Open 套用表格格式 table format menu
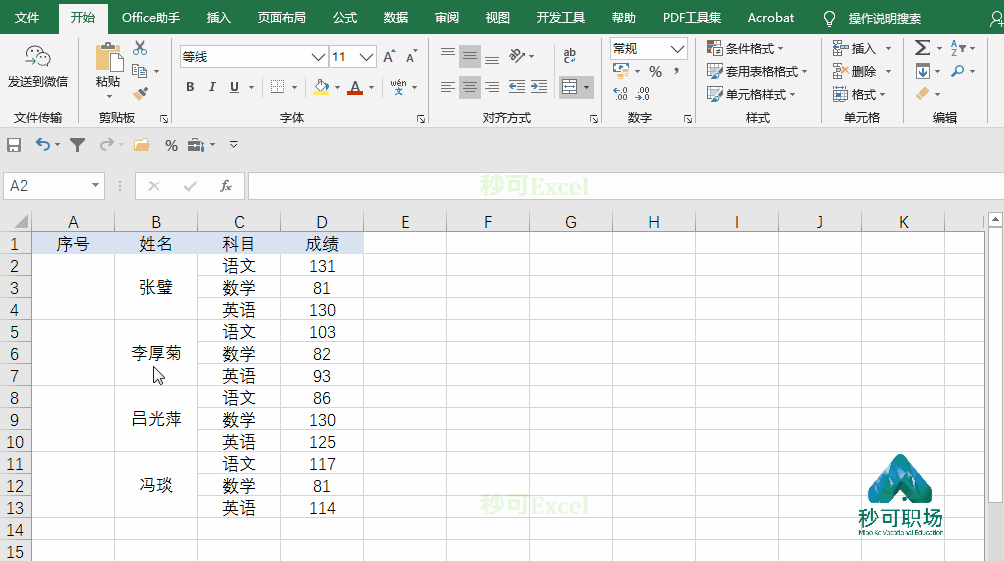Viewport: 1004px width, 561px height. (x=757, y=71)
